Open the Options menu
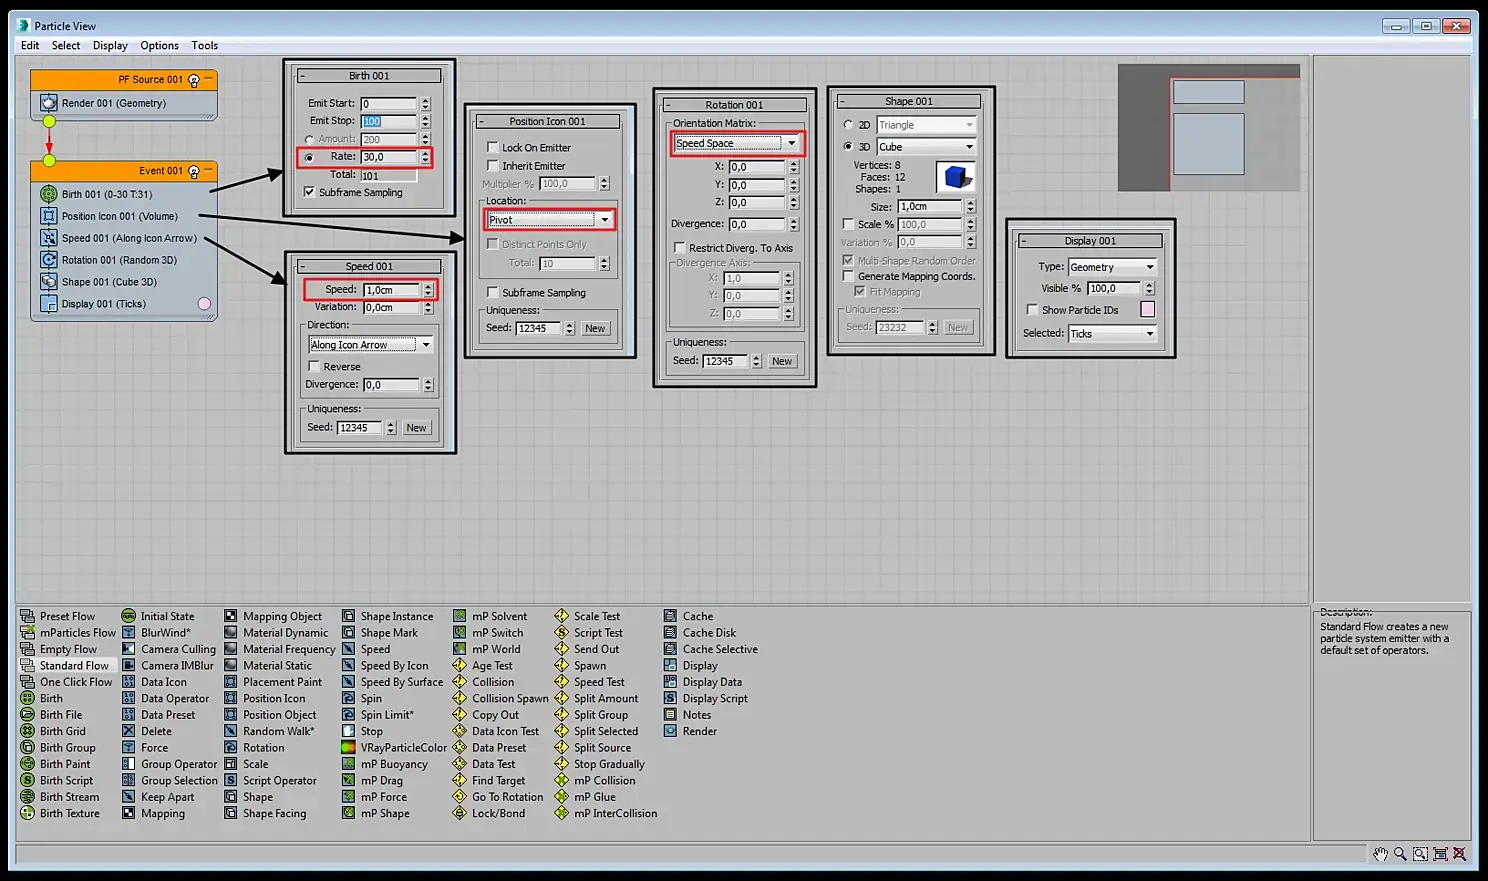The image size is (1488, 881). pyautogui.click(x=159, y=45)
